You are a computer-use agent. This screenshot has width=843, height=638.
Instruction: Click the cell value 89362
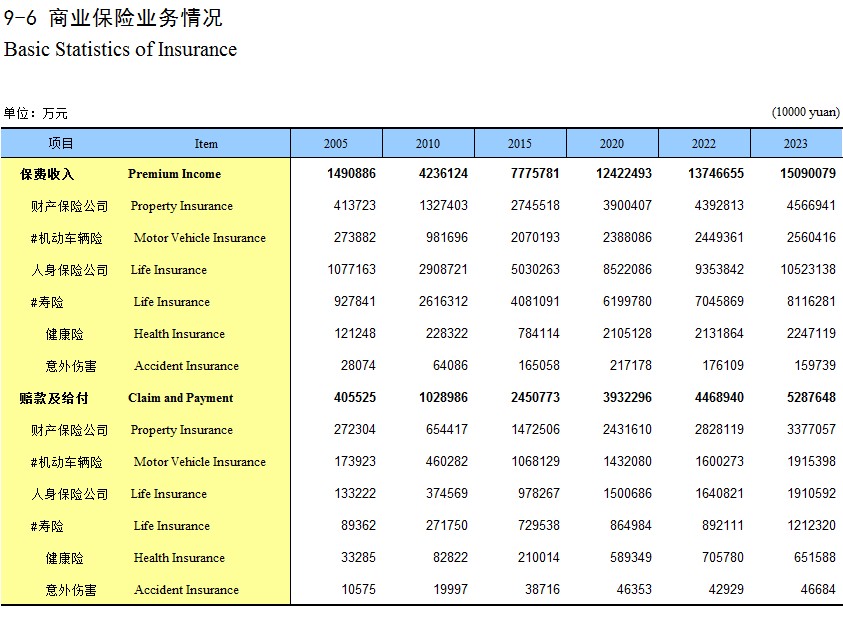coord(358,526)
